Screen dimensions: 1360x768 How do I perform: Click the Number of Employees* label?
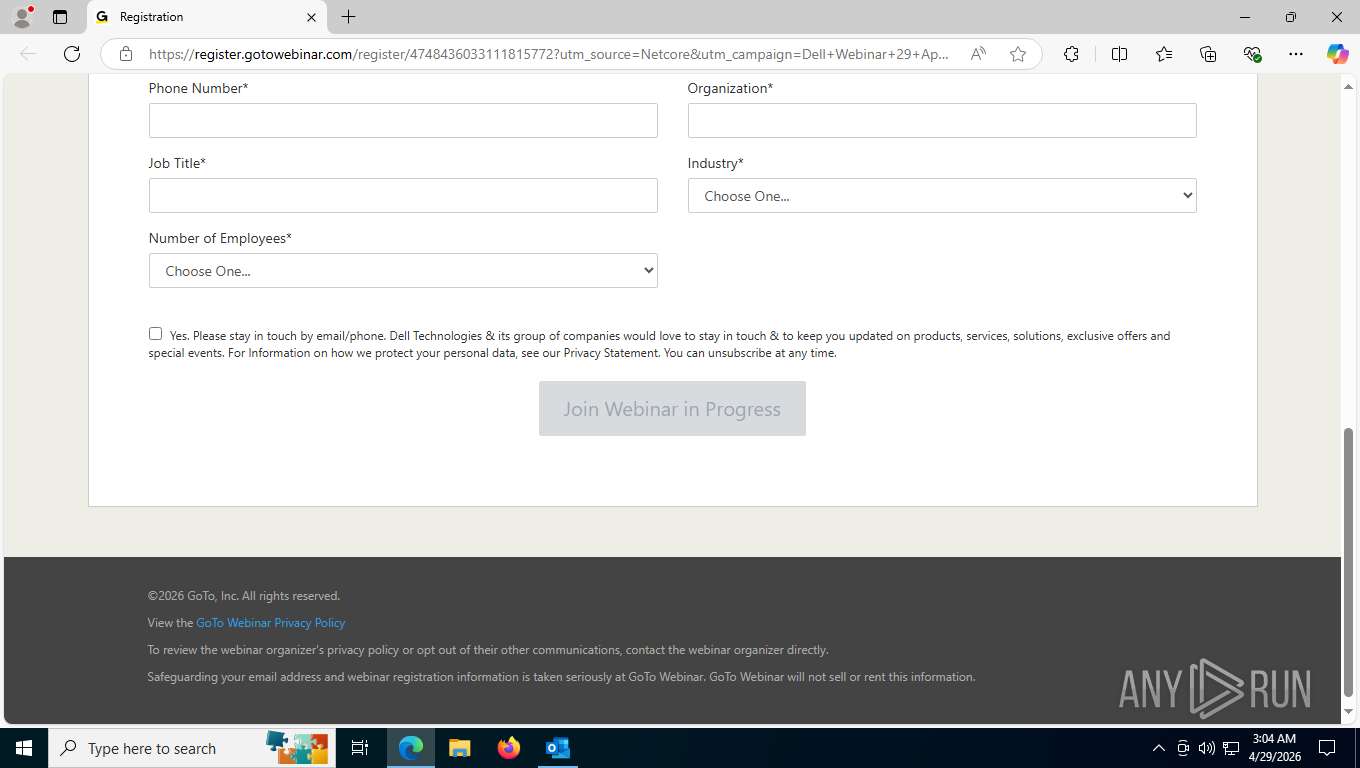tap(220, 238)
